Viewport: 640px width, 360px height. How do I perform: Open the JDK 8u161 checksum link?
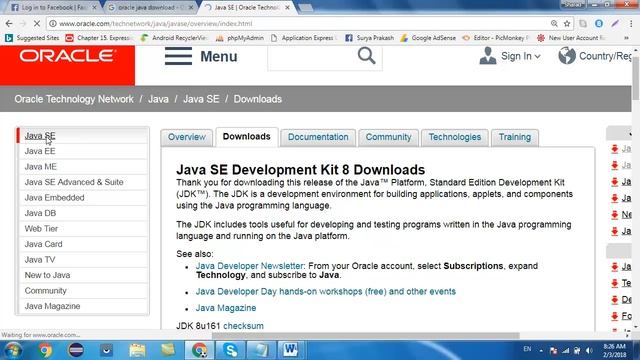[x=243, y=326]
